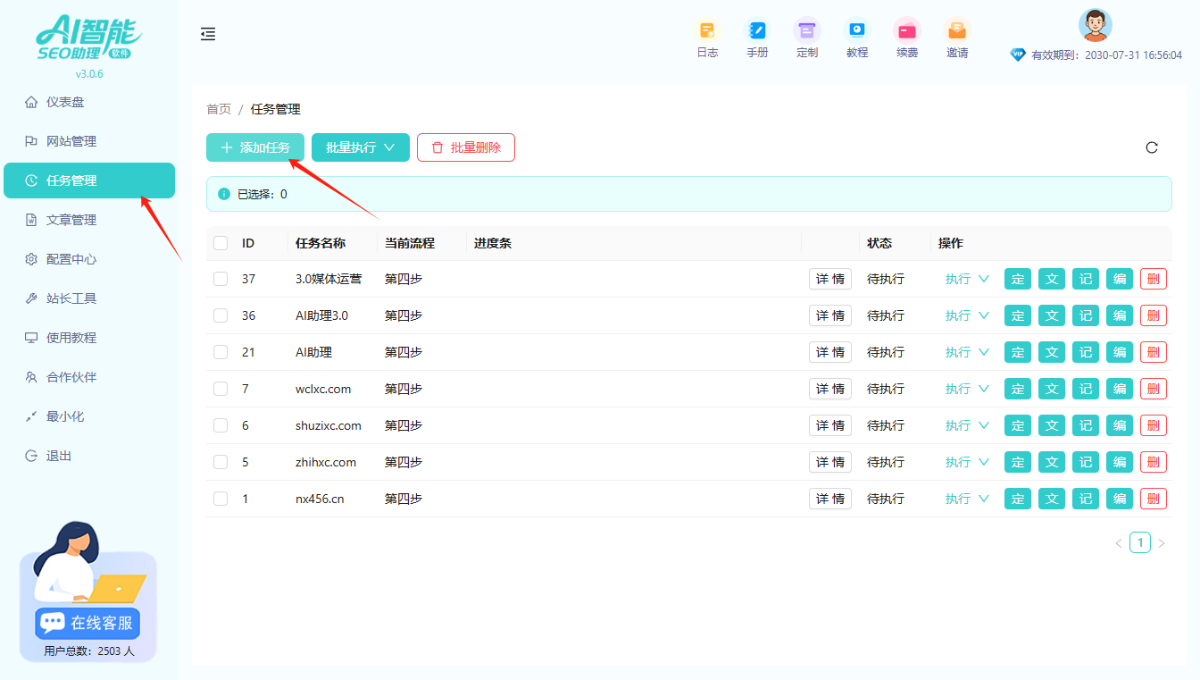Check the box for task ID 5
1200x680 pixels.
[x=220, y=462]
